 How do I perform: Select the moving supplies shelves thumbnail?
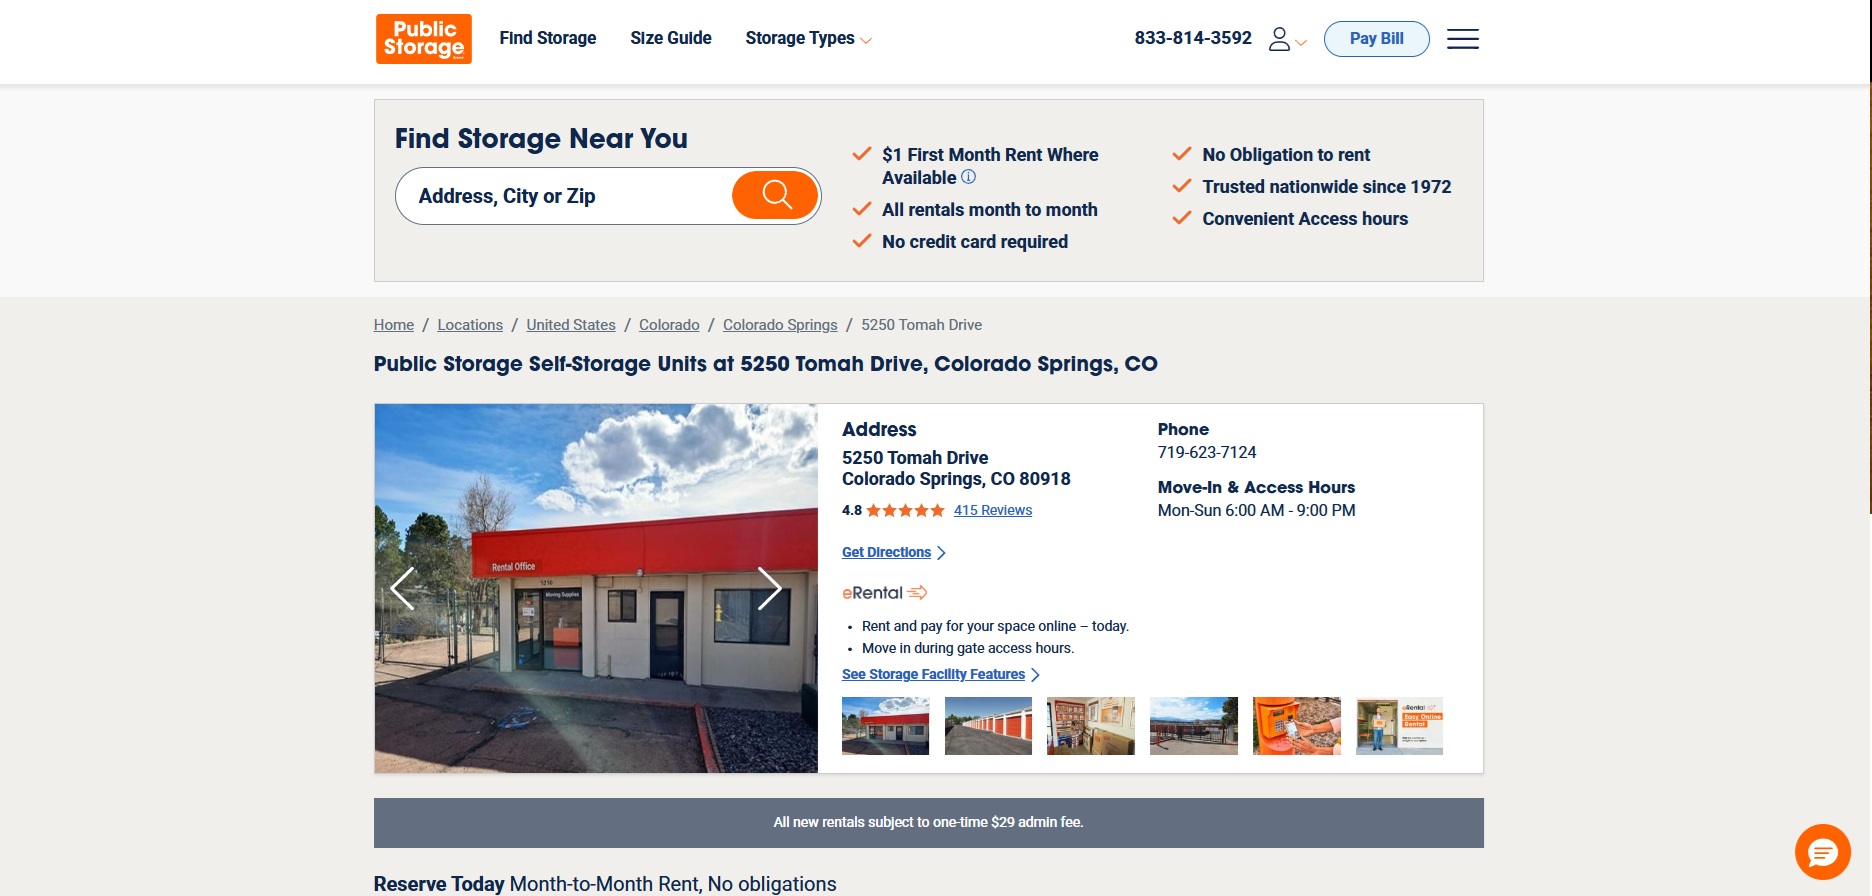(x=1091, y=726)
